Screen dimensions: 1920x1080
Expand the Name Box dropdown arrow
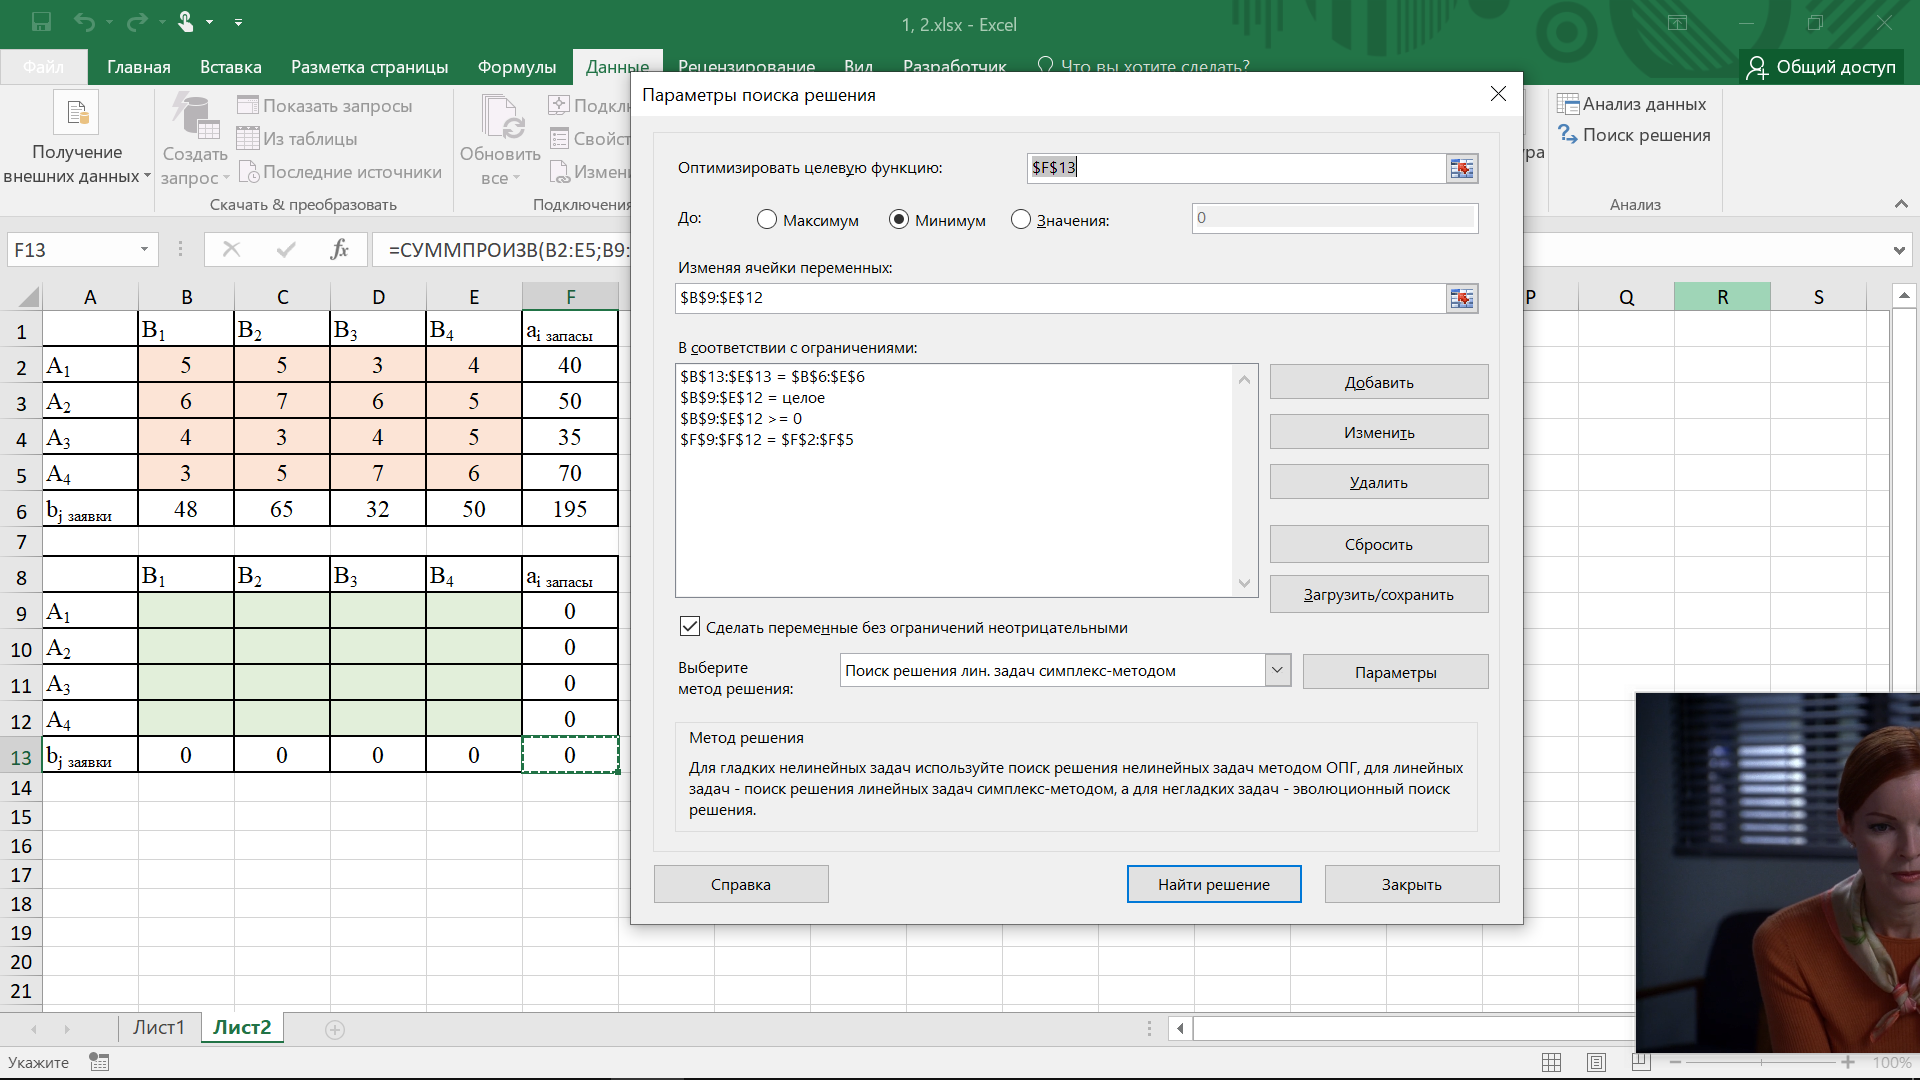144,249
